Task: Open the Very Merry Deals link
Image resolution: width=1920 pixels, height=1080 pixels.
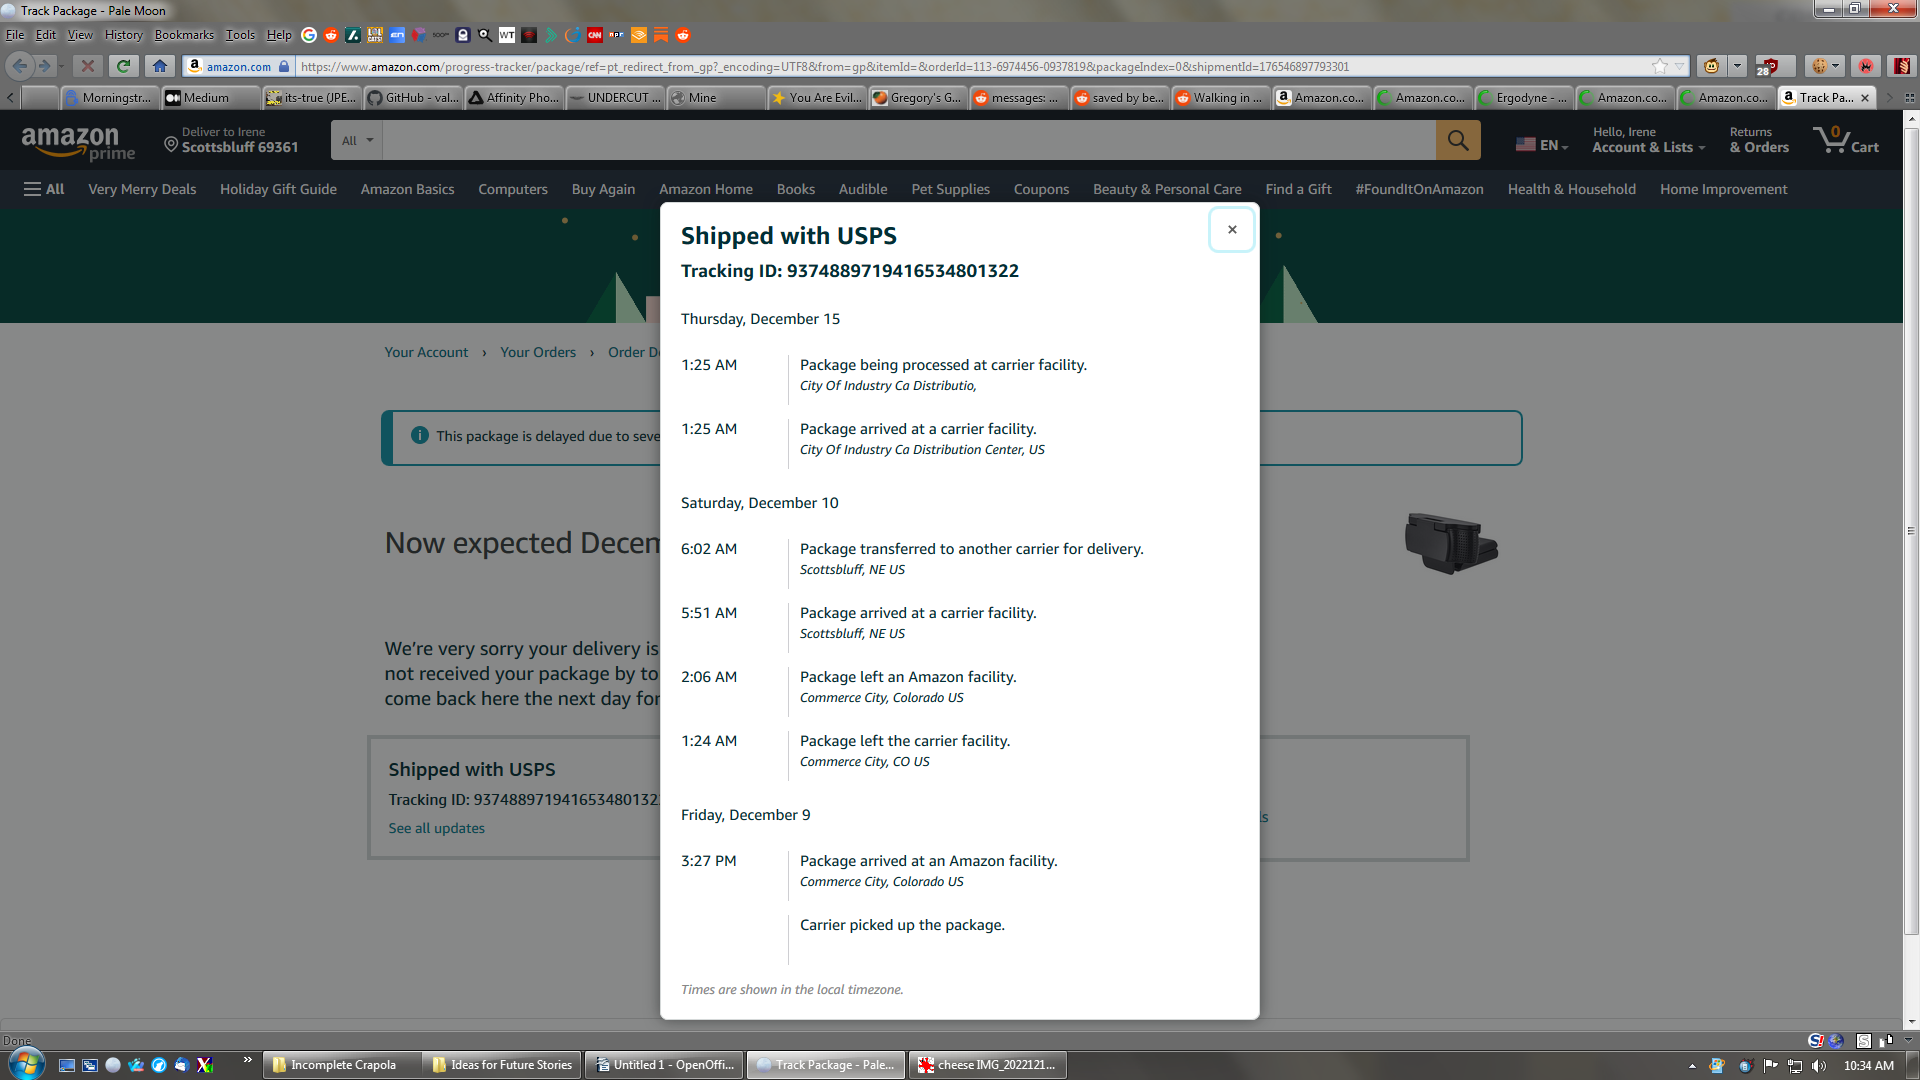Action: click(142, 189)
